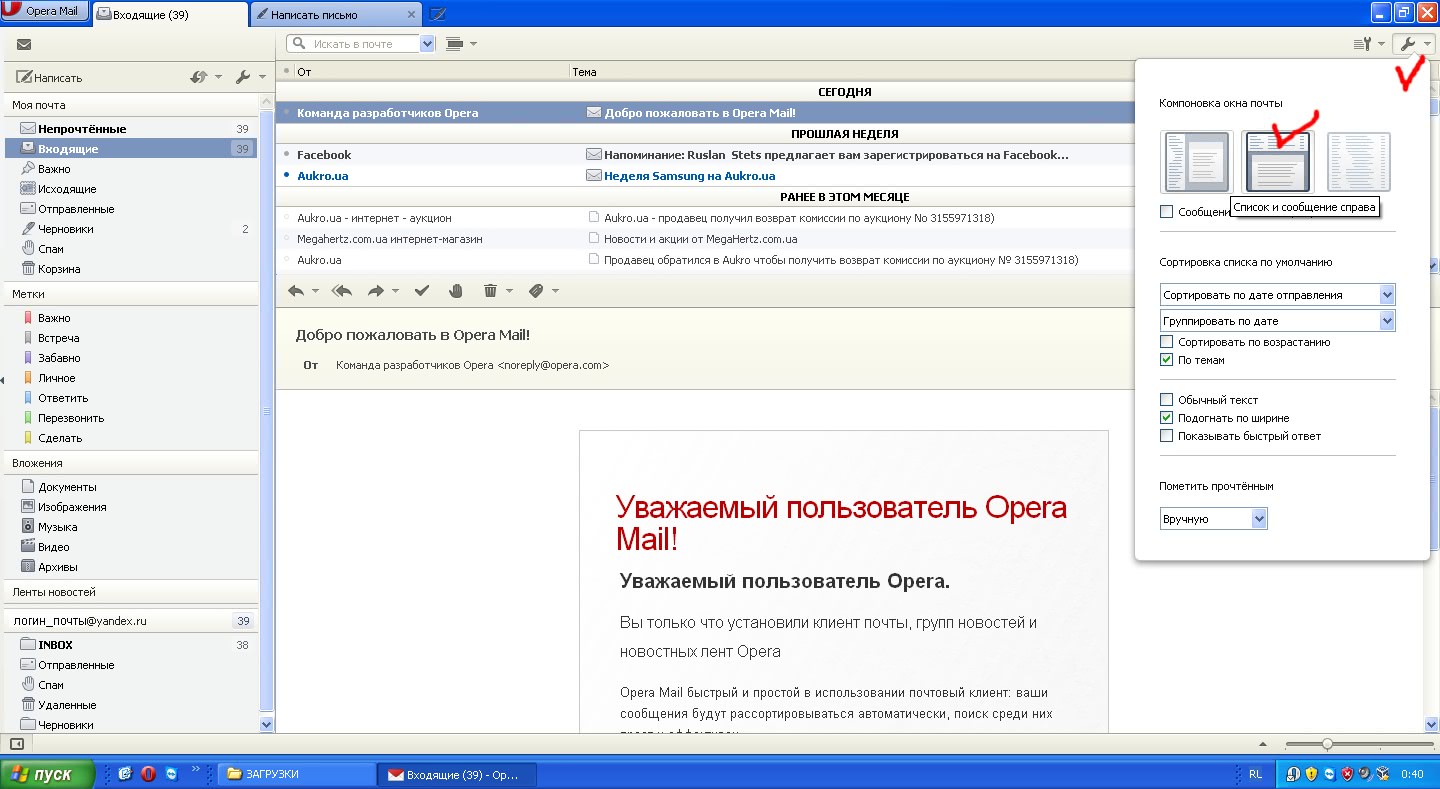The image size is (1440, 789).
Task: Open Сортировать по дате отправления dropdown
Action: pos(1278,295)
